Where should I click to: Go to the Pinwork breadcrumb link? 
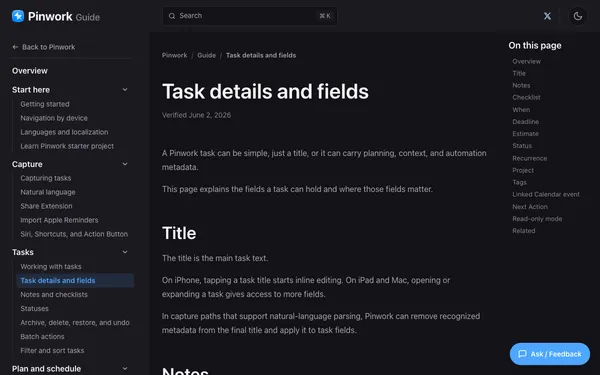click(174, 55)
